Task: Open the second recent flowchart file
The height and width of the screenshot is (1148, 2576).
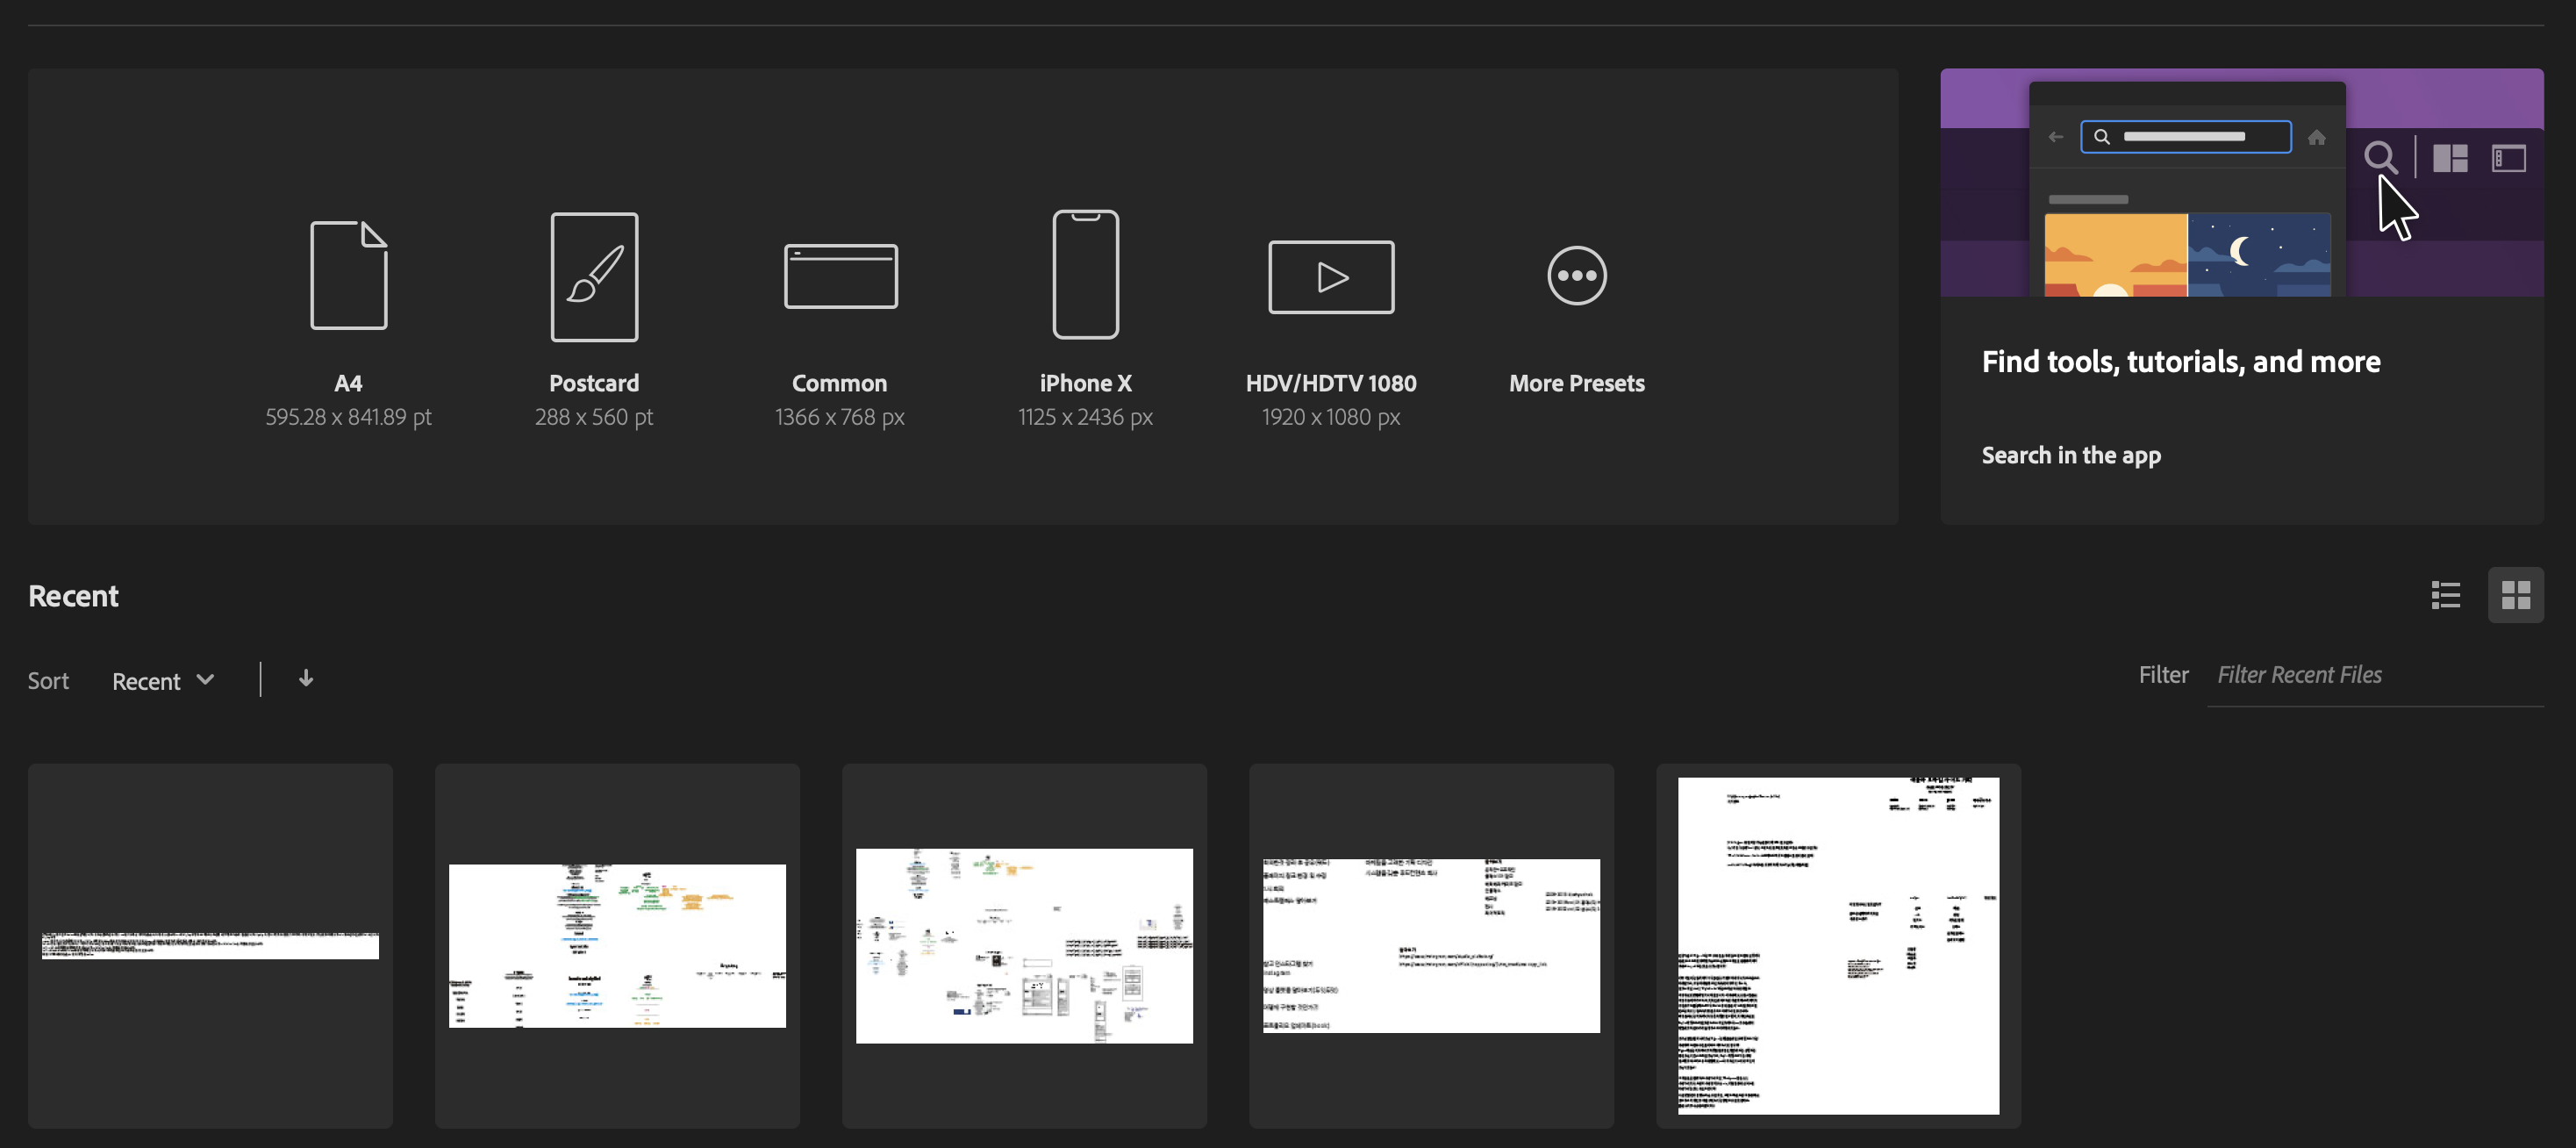Action: pos(617,945)
